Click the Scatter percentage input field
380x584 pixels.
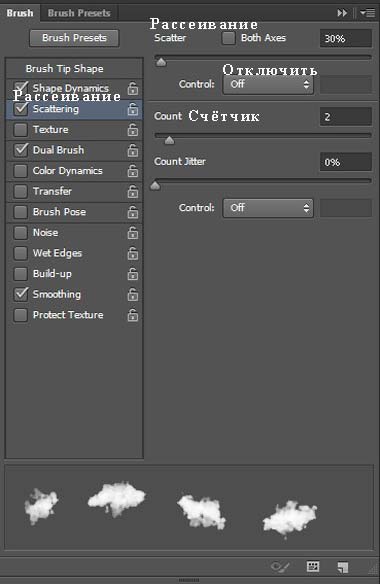click(x=346, y=38)
